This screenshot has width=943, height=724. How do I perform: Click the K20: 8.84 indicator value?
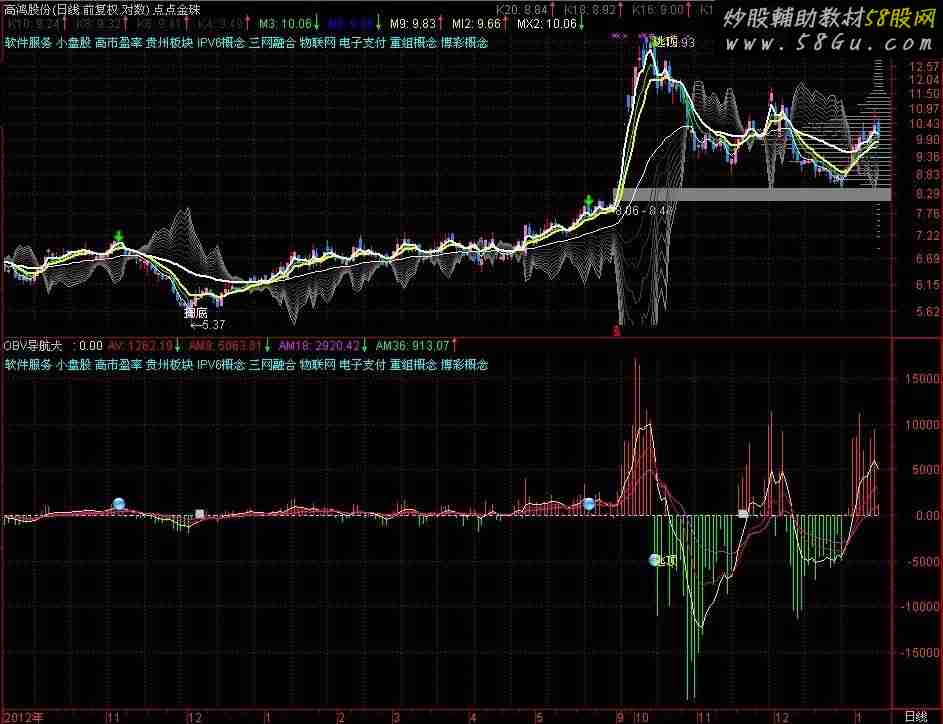pyautogui.click(x=521, y=10)
